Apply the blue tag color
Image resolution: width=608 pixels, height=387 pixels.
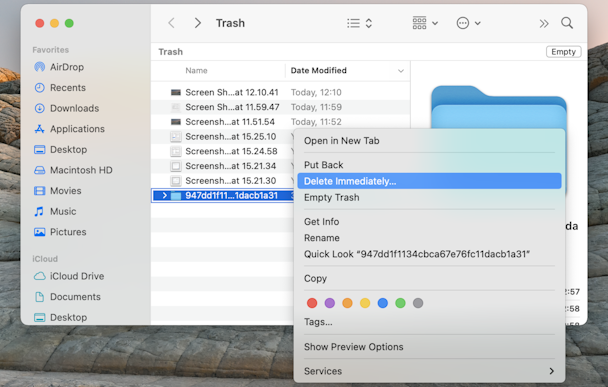(x=383, y=303)
